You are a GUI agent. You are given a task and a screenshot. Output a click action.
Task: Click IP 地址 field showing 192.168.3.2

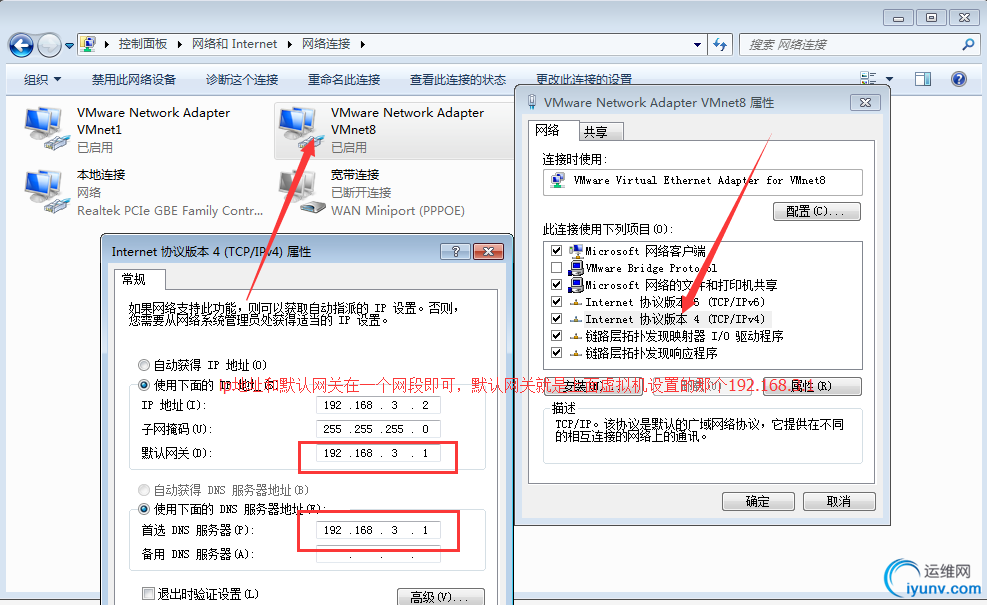(x=378, y=405)
